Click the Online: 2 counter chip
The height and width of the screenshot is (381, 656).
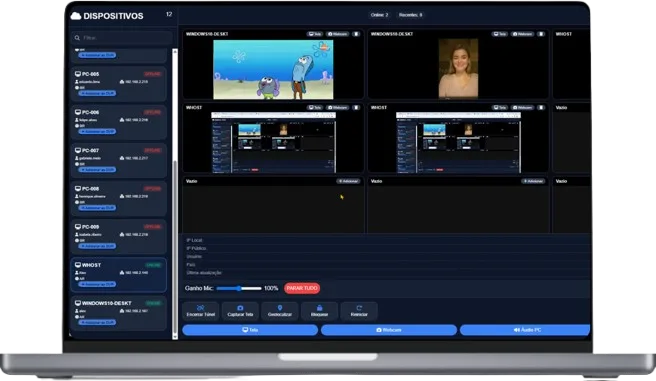(379, 15)
